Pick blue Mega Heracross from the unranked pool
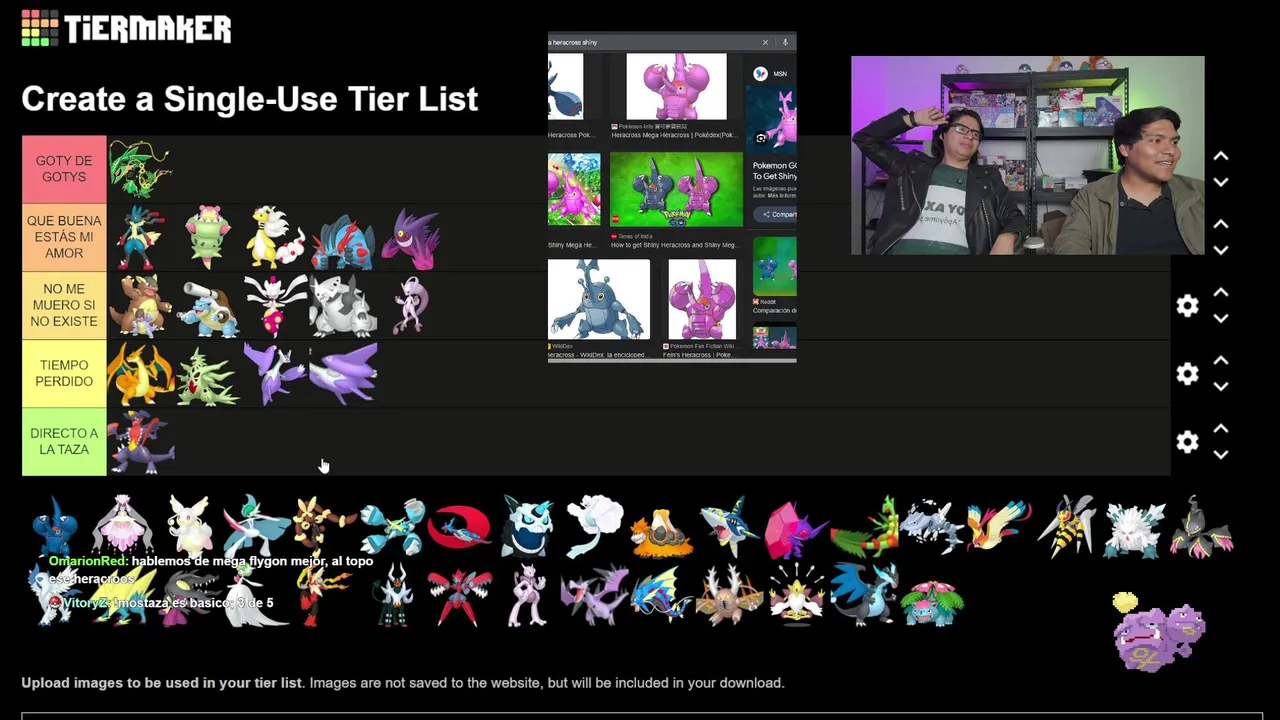Viewport: 1280px width, 720px height. pyautogui.click(x=55, y=527)
